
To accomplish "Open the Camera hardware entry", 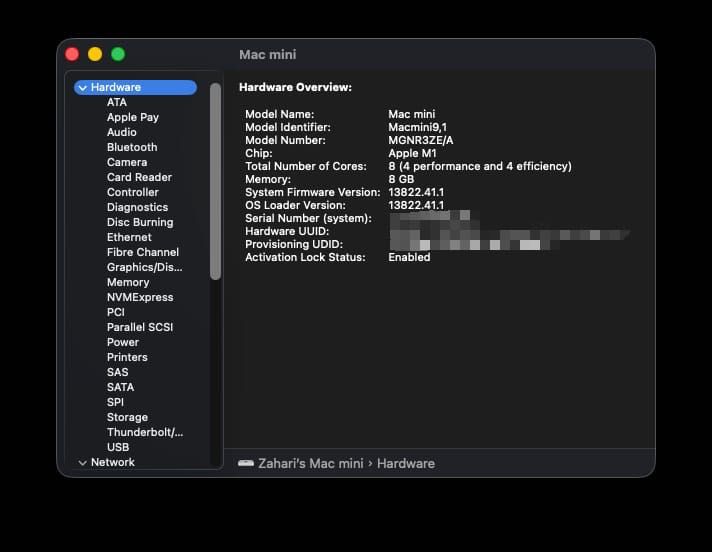I will click(x=127, y=162).
